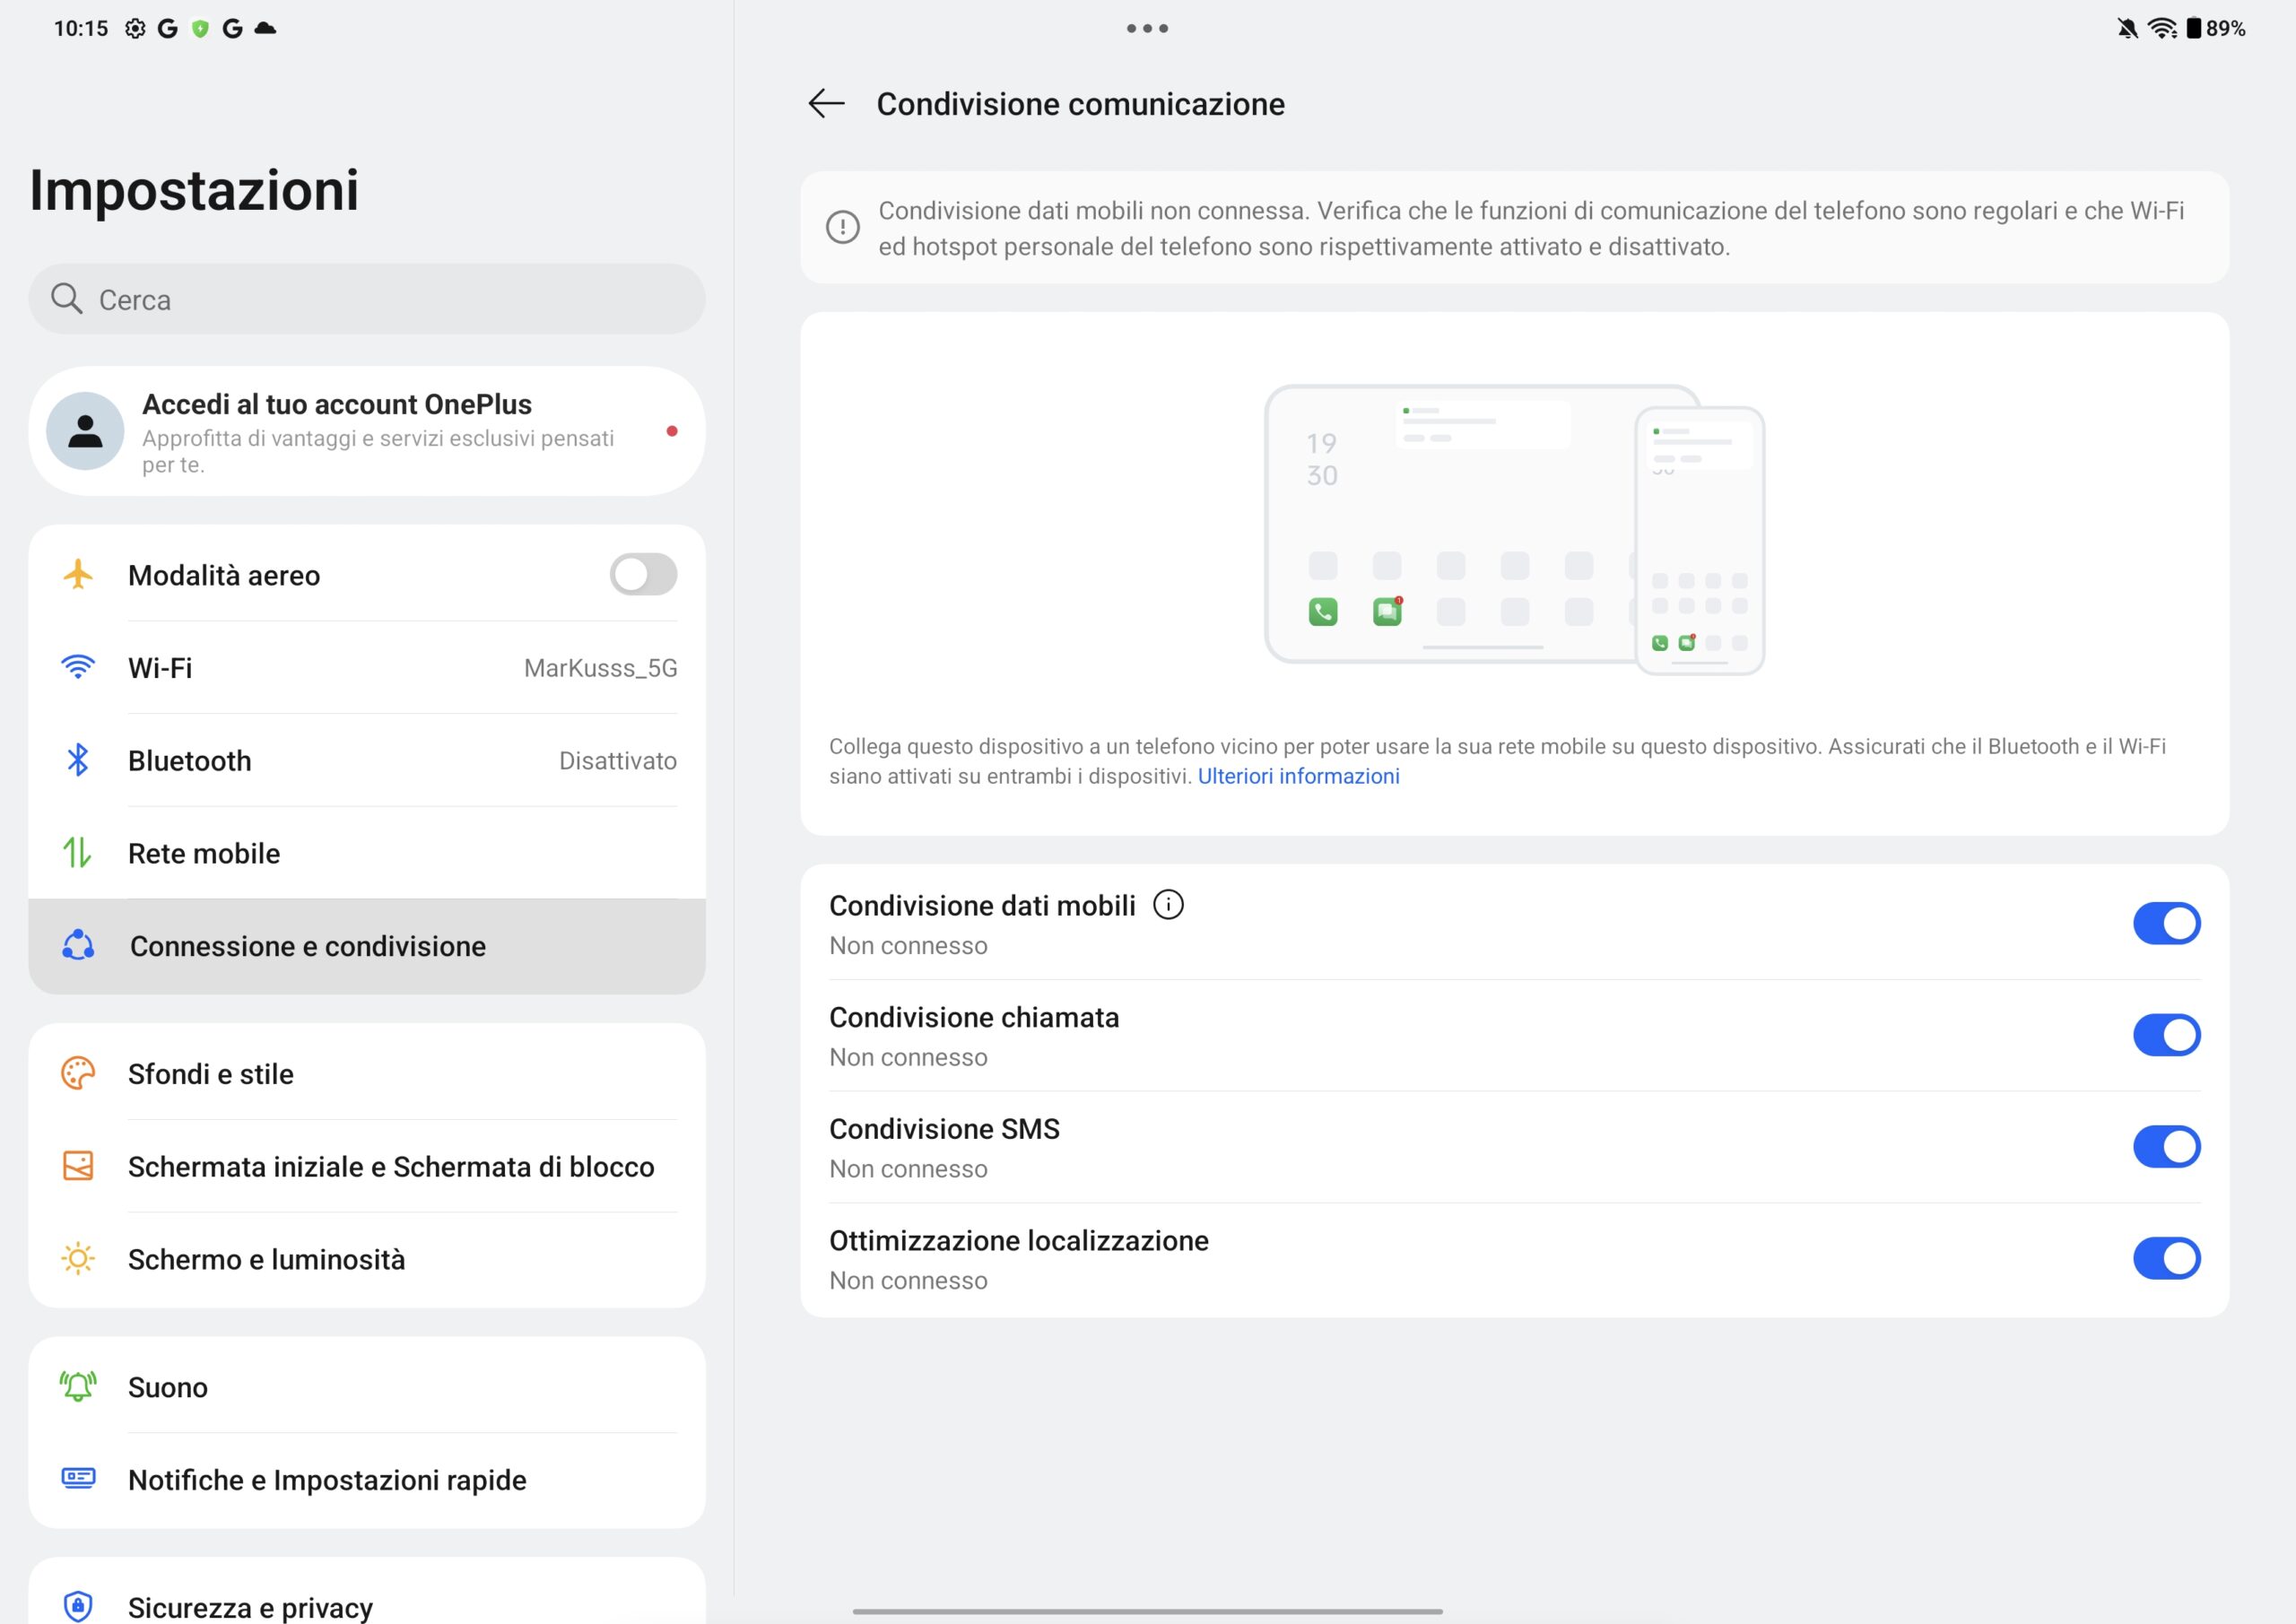Viewport: 2296px width, 1624px height.
Task: Click the Disattivato Bluetooth status
Action: (617, 760)
